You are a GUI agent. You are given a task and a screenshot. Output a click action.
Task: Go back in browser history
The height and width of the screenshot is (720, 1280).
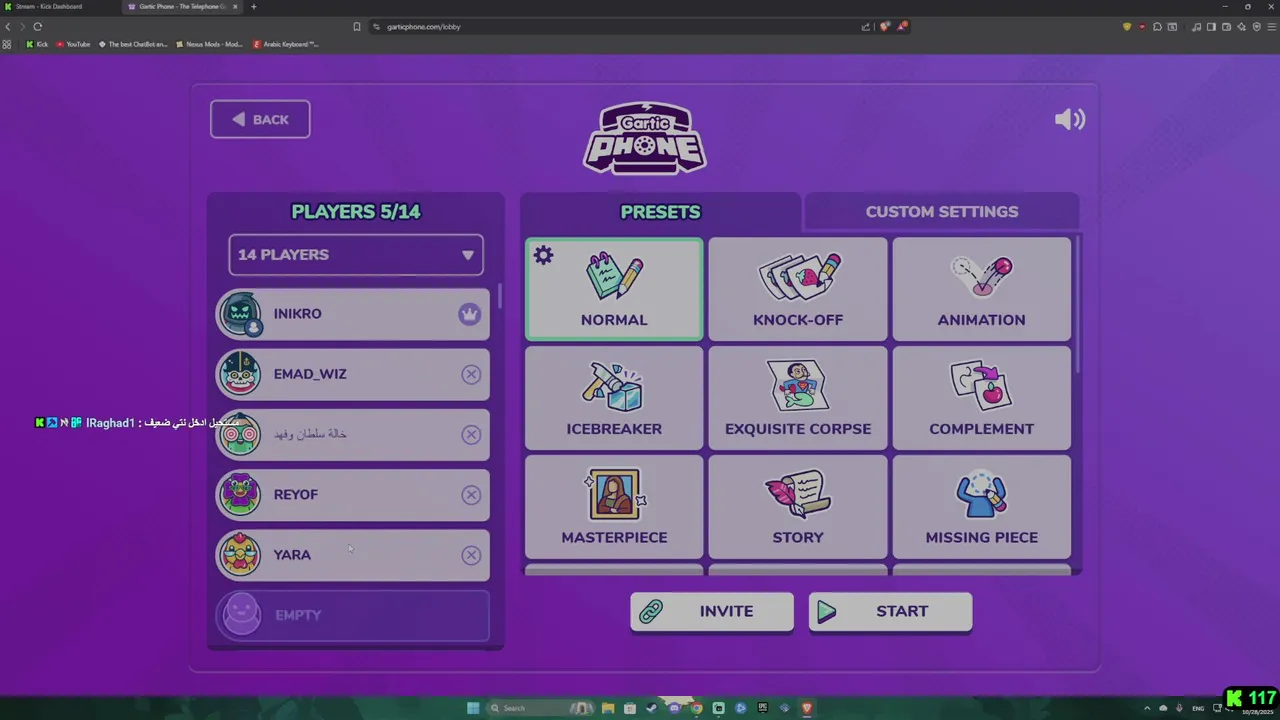[8, 26]
